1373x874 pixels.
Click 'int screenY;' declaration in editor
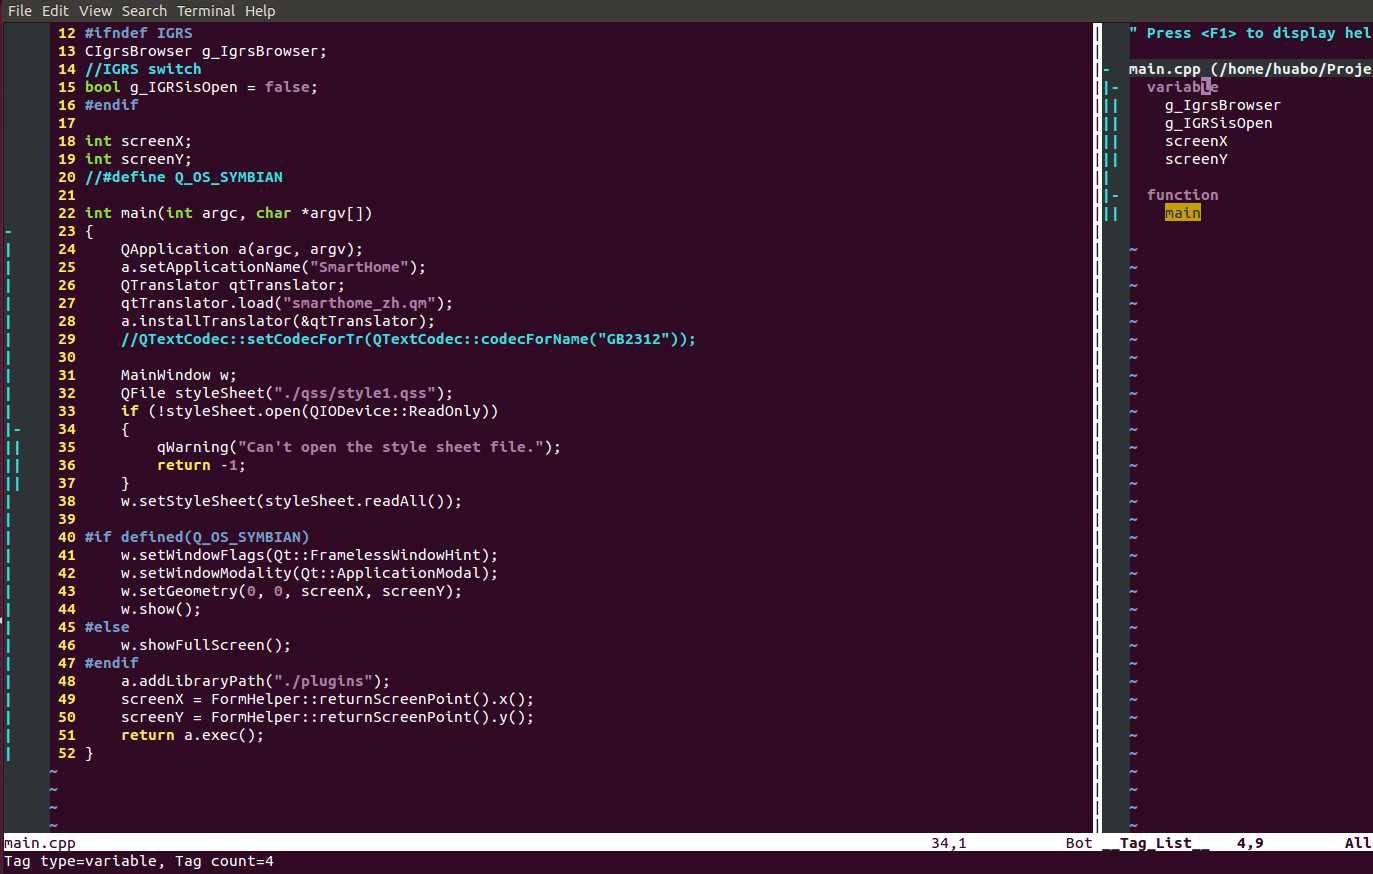click(138, 159)
